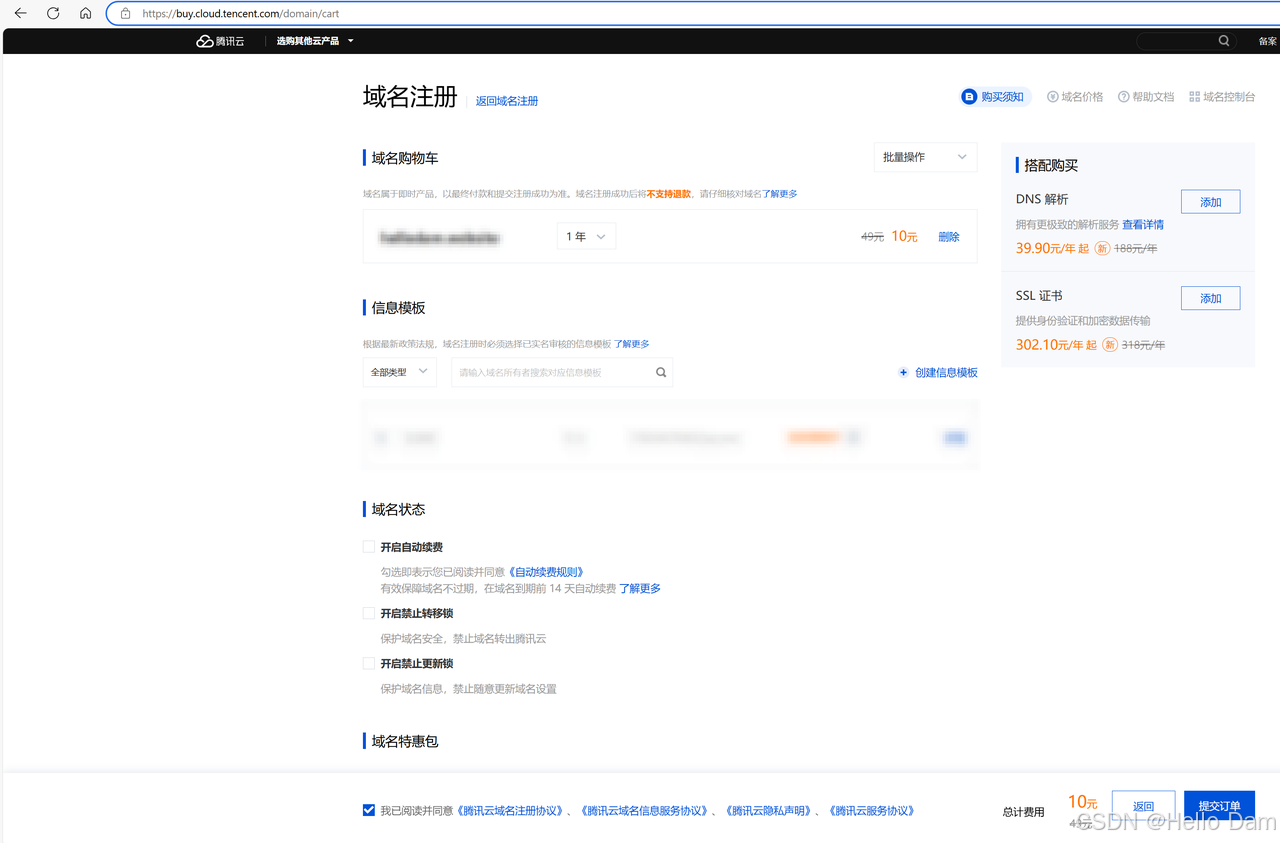This screenshot has height=843, width=1280.
Task: Enable 开启禁止更新锁 update lock
Action: (369, 662)
